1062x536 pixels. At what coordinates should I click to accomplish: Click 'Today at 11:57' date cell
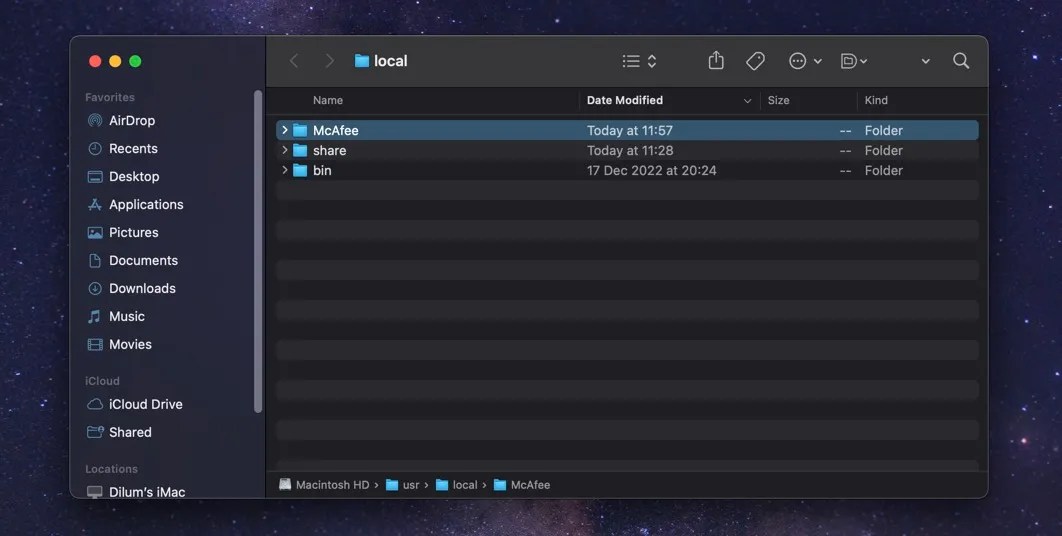[630, 130]
